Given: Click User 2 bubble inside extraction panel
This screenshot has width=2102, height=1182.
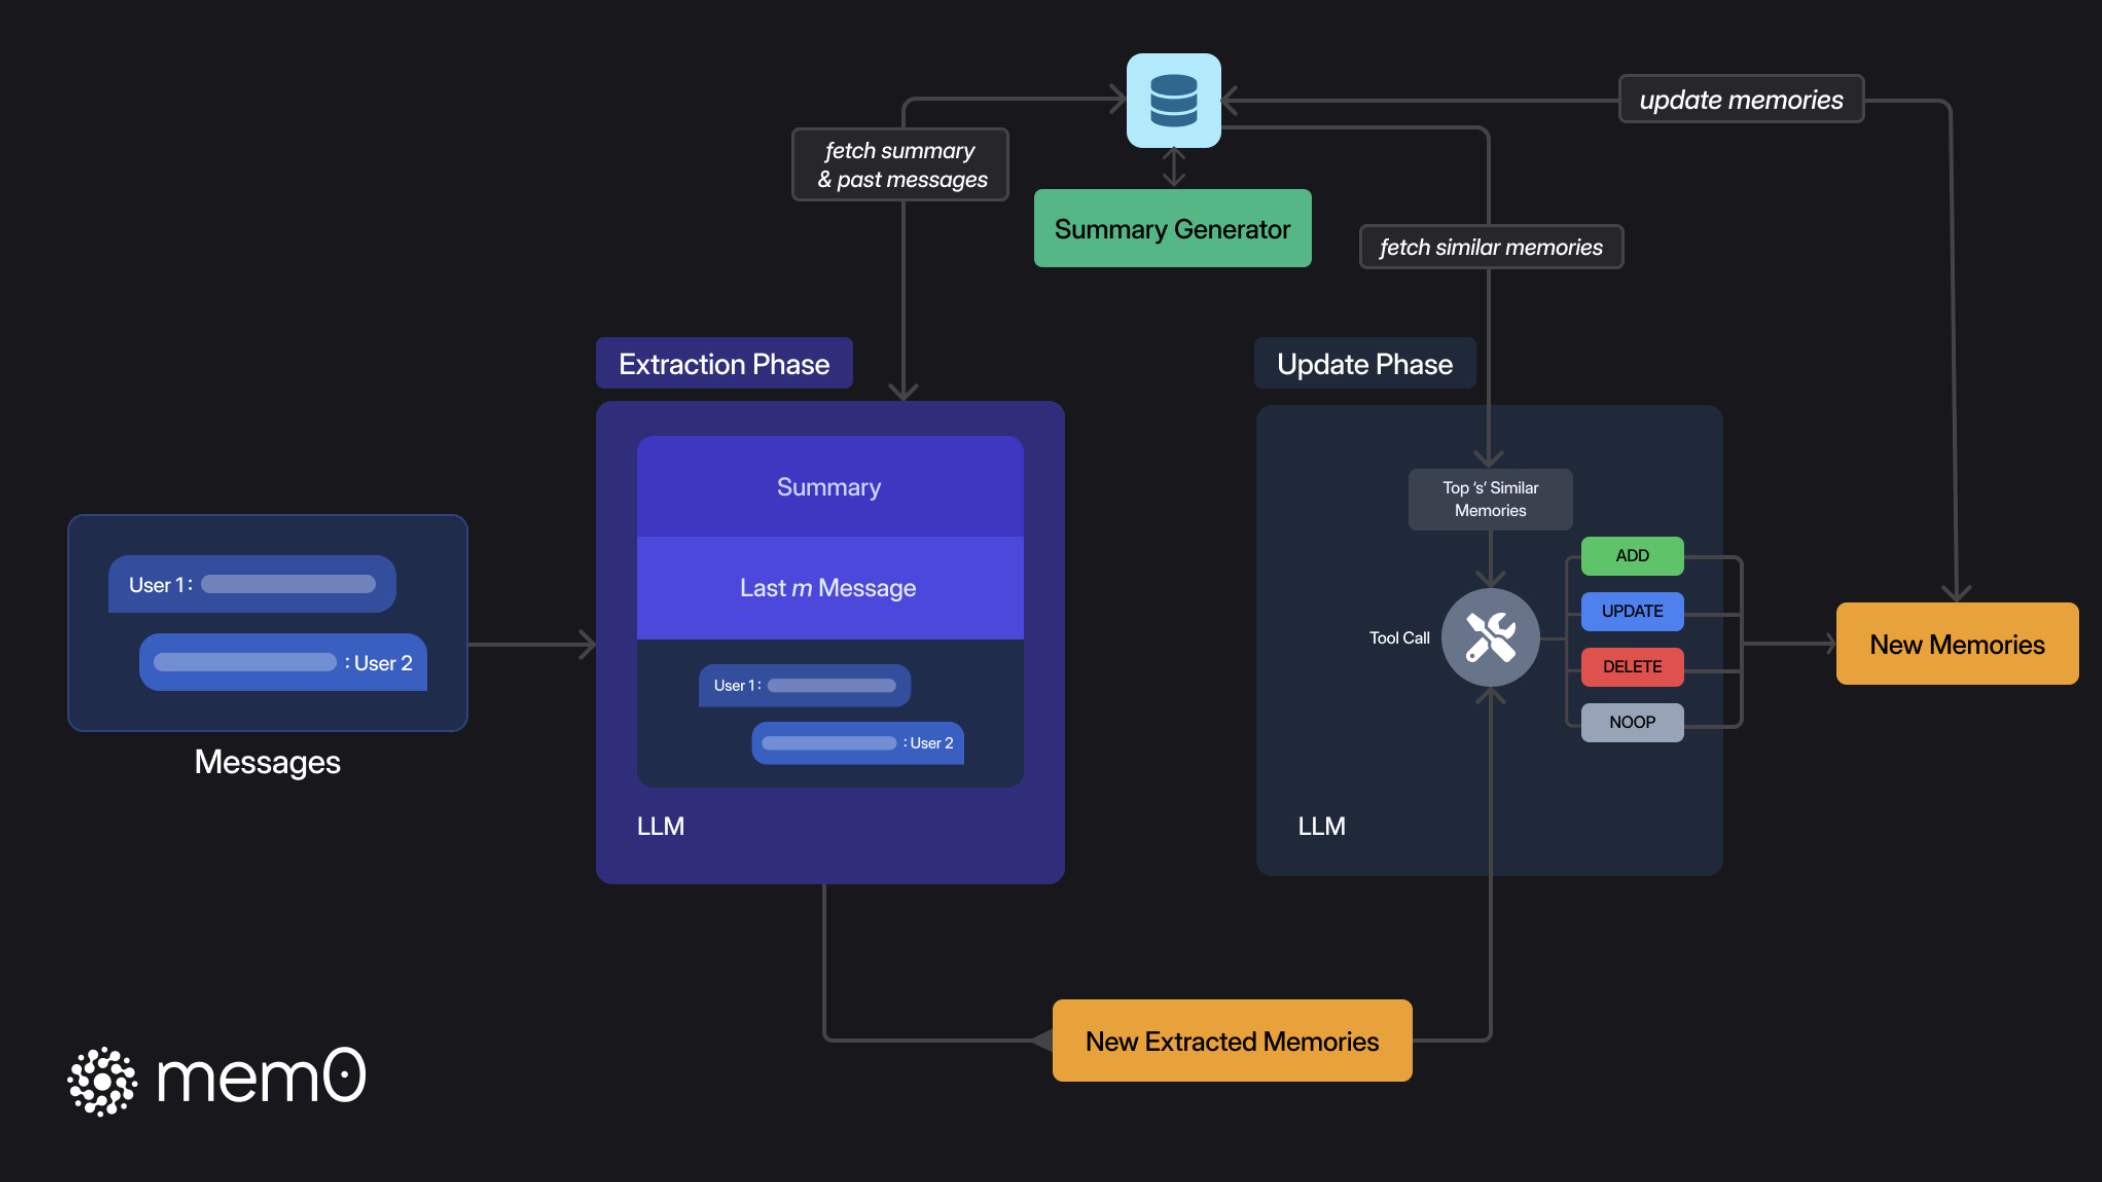Looking at the screenshot, I should pos(857,743).
